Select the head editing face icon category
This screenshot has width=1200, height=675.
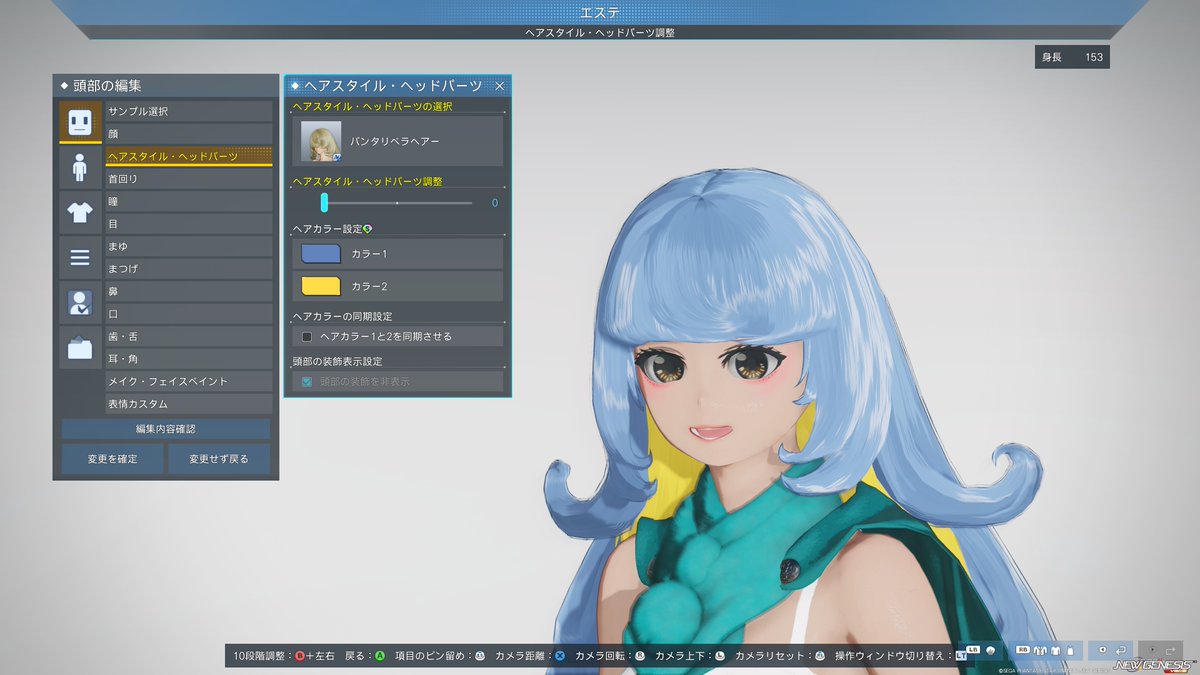tap(80, 123)
